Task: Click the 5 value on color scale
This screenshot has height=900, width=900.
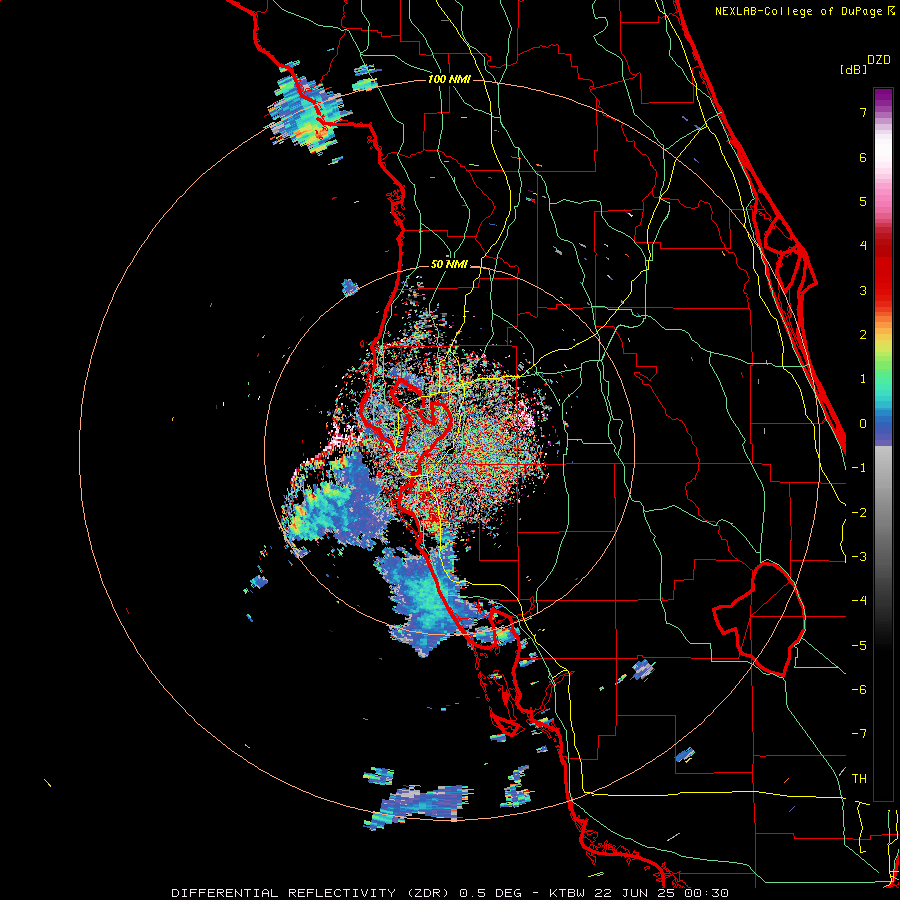Action: tap(863, 201)
